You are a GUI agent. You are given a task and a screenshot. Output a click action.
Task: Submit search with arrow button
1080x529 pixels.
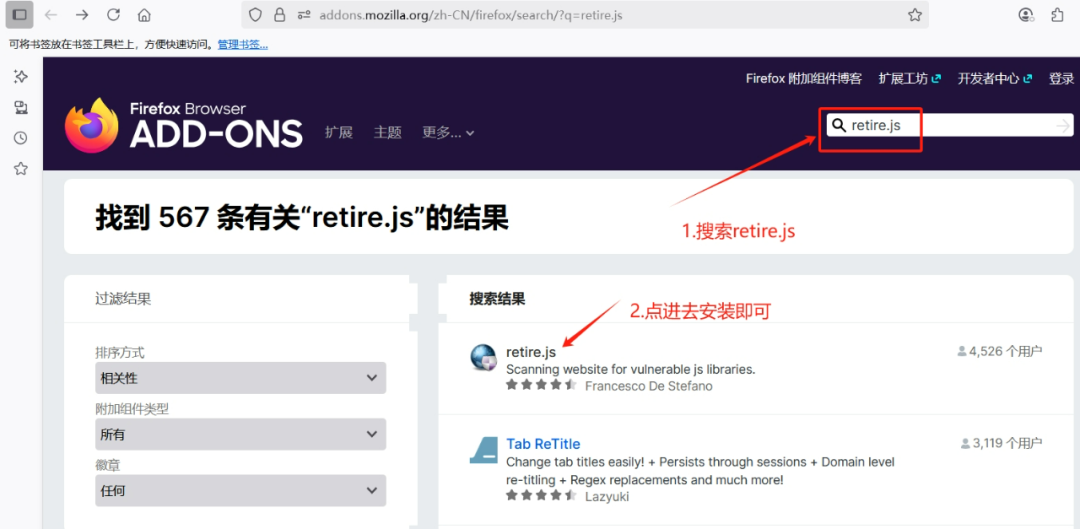[x=1063, y=125]
